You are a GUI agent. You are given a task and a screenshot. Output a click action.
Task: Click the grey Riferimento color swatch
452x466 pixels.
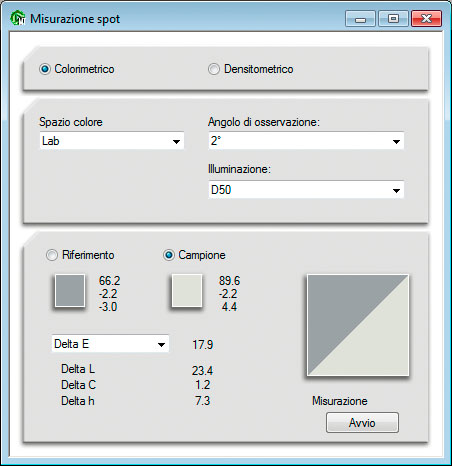point(70,290)
